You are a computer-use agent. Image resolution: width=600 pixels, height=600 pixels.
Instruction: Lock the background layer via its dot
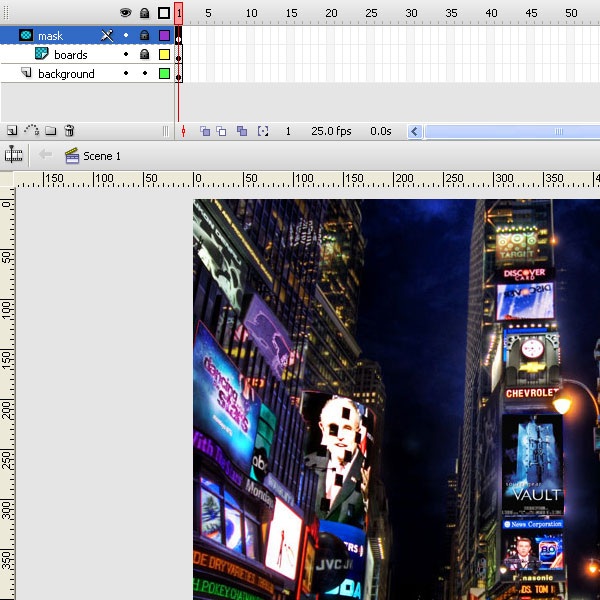(145, 73)
